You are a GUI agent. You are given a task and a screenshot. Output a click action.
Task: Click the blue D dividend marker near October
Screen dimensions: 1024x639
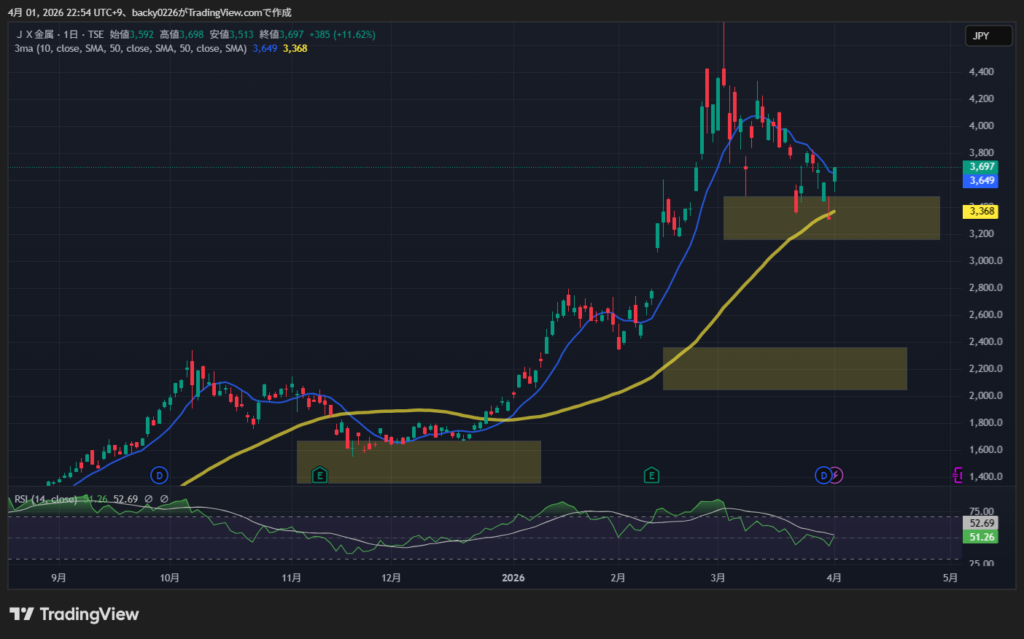pos(158,474)
